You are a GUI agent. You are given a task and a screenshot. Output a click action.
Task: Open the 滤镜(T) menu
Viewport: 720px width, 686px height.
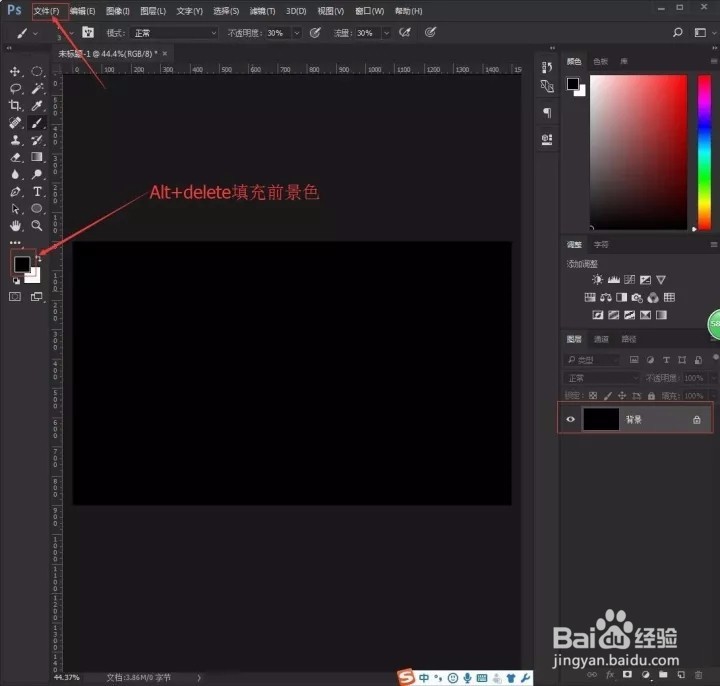(x=262, y=11)
